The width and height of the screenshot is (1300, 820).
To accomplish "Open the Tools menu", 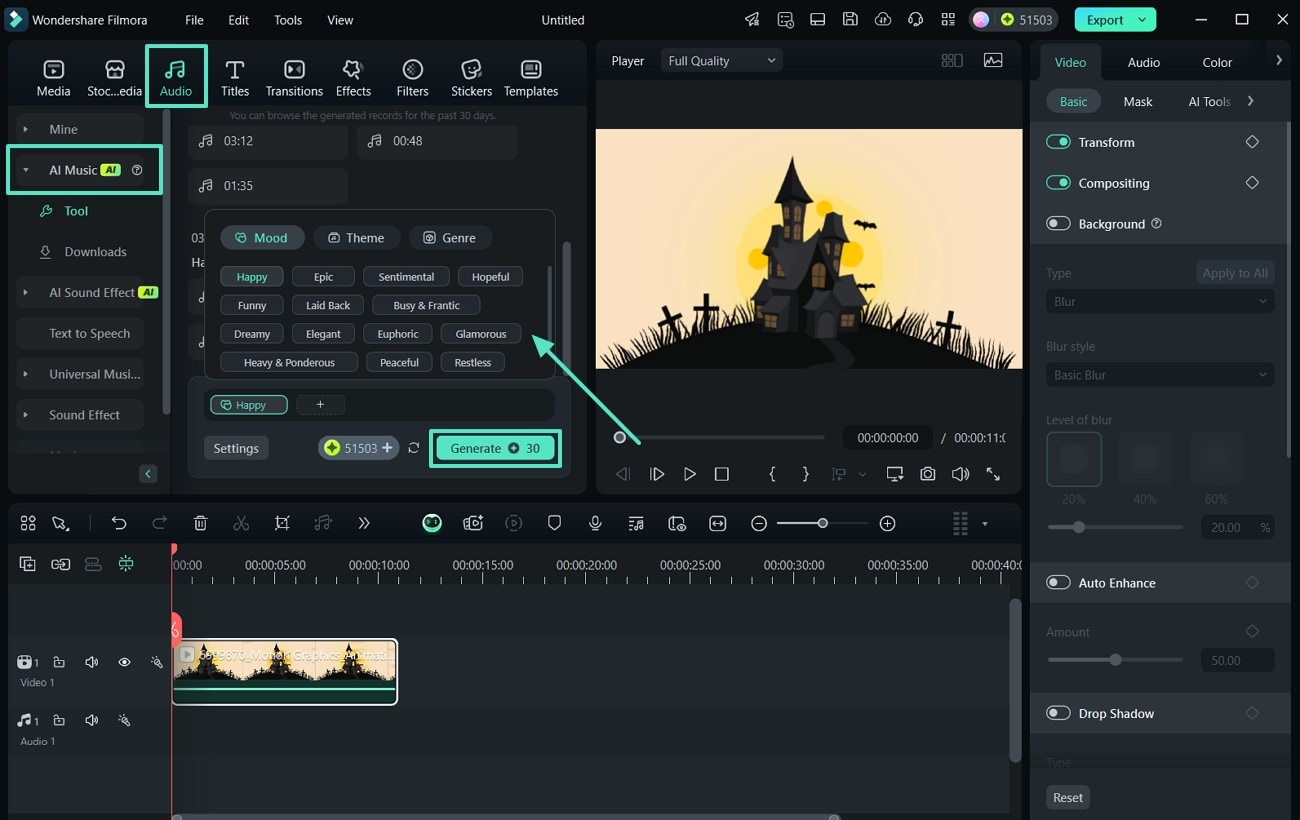I will tap(288, 20).
